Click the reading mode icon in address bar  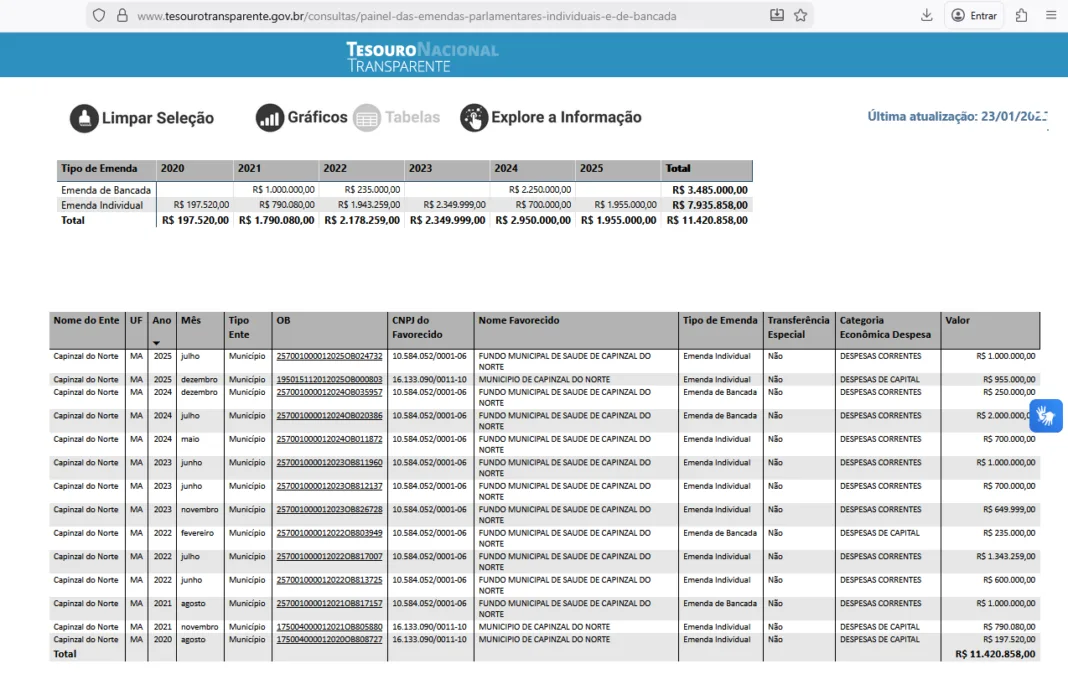click(x=777, y=15)
